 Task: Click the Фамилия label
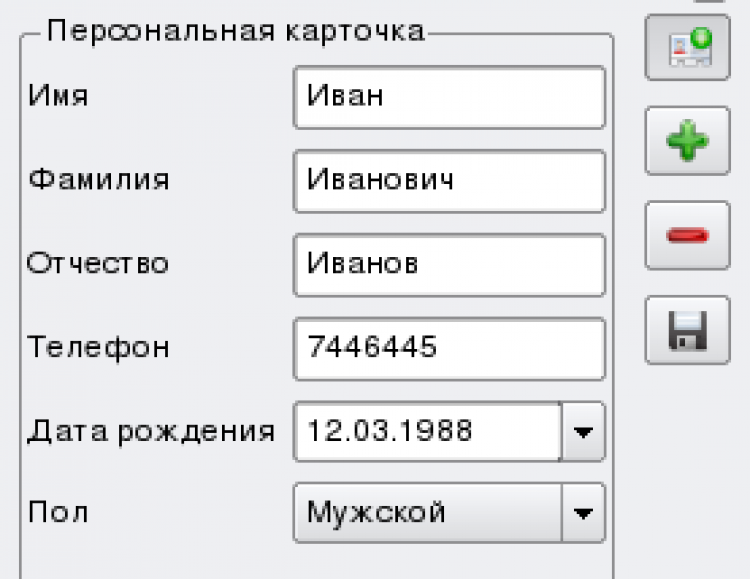[x=98, y=181]
